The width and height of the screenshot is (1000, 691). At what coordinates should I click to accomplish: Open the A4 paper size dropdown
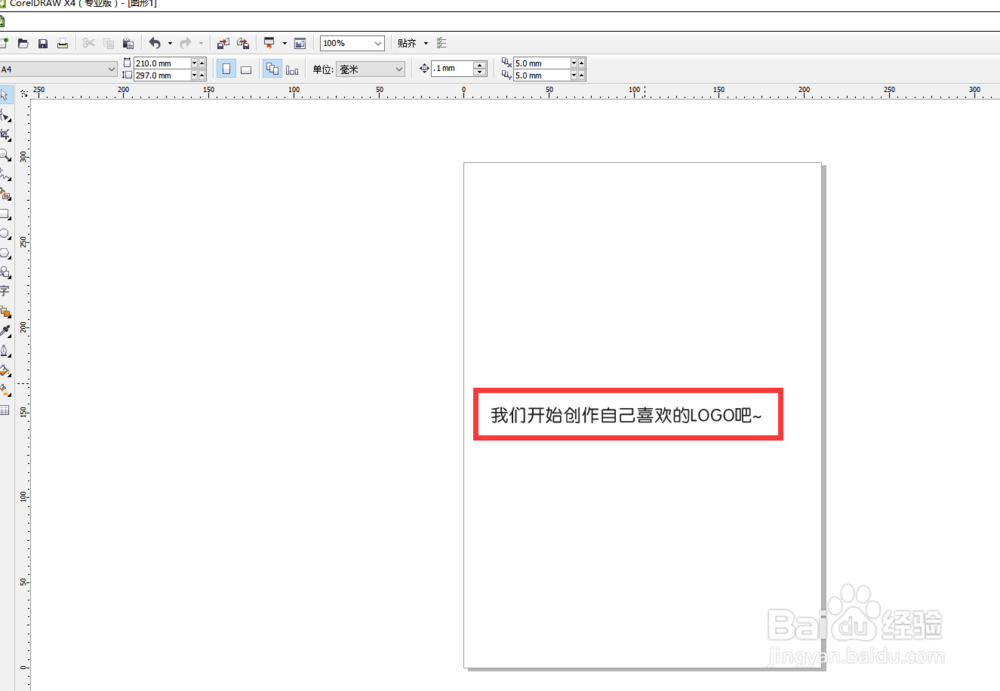[x=112, y=68]
